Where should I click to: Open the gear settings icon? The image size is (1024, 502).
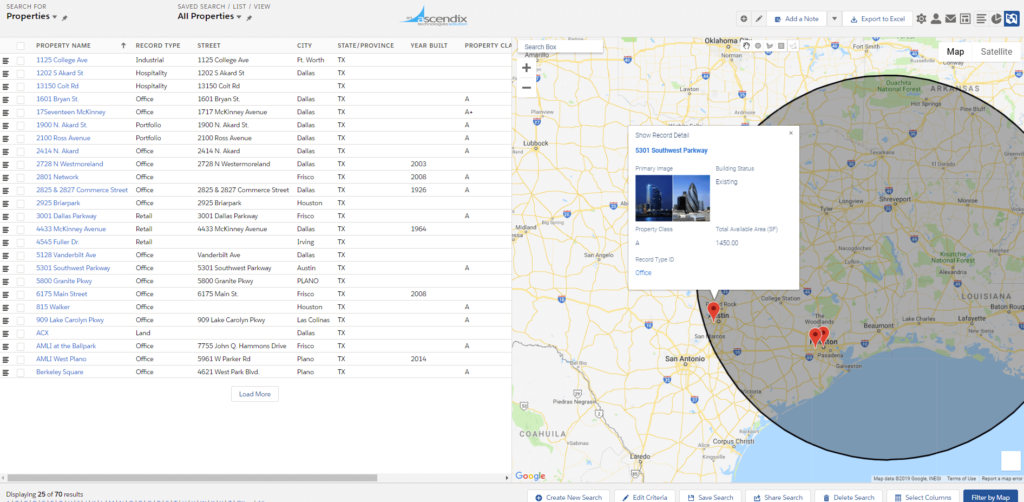(921, 19)
